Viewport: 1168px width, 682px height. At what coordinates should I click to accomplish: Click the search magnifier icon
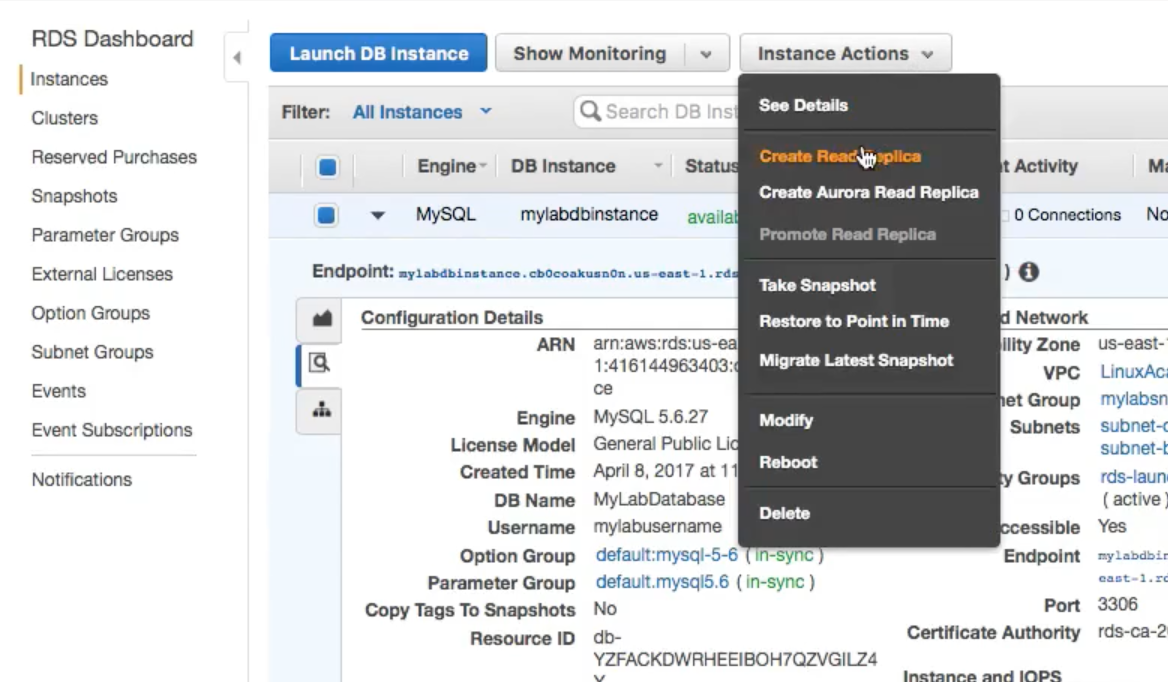click(590, 112)
